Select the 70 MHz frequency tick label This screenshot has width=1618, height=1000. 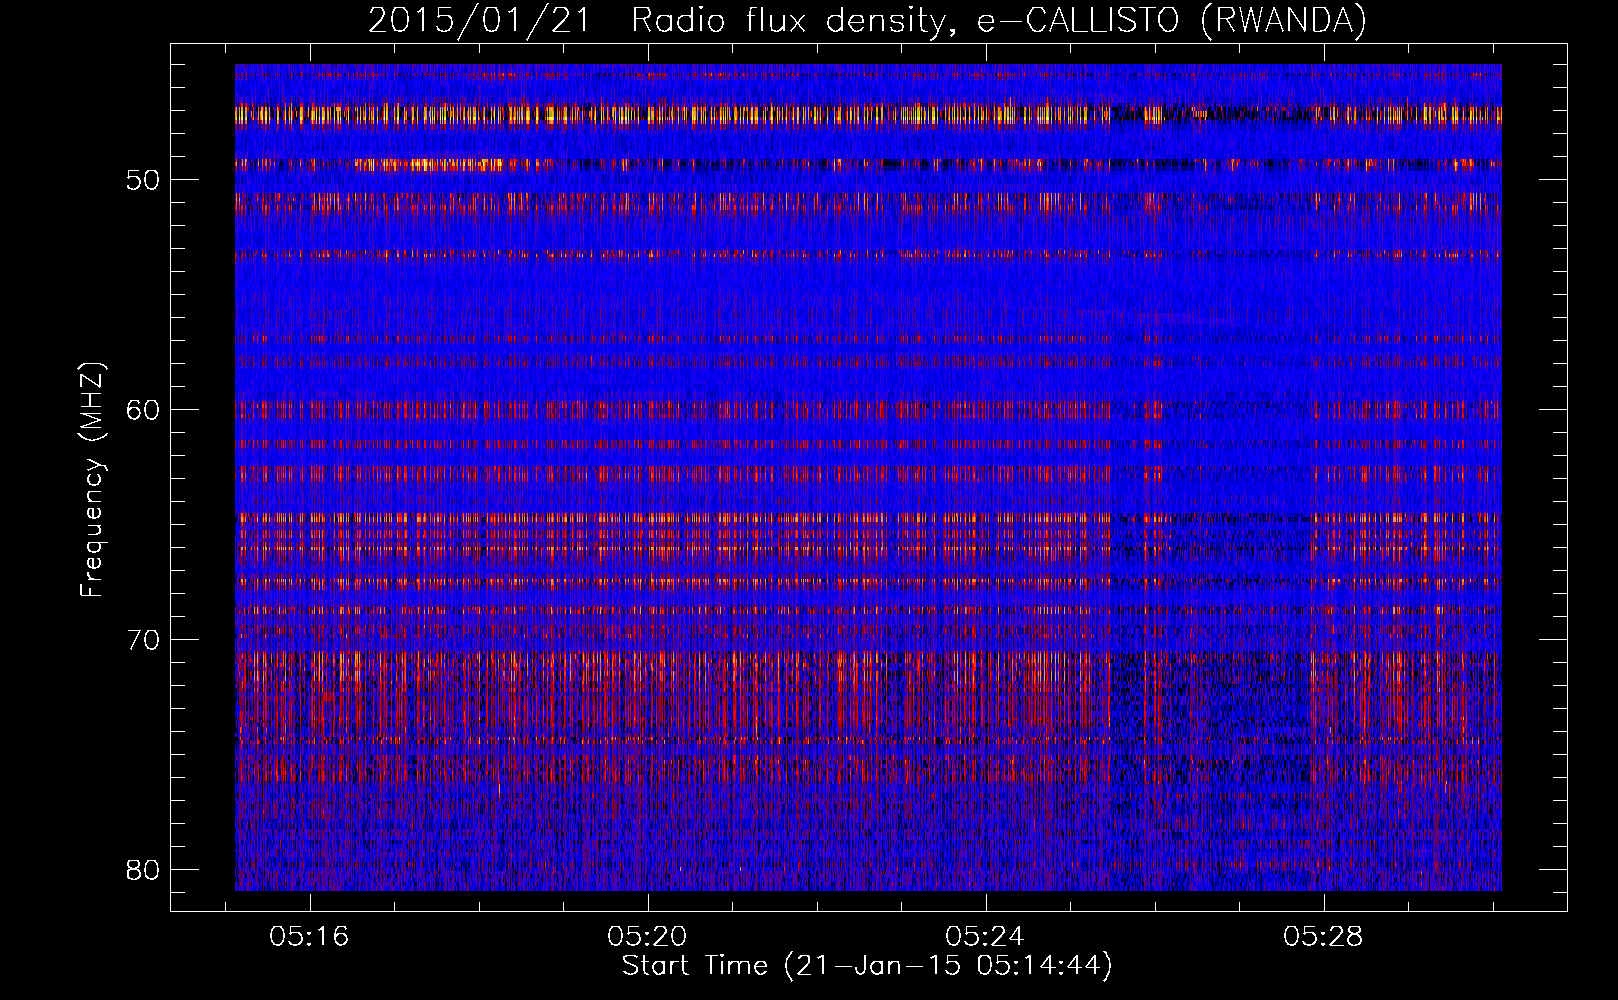pos(143,640)
